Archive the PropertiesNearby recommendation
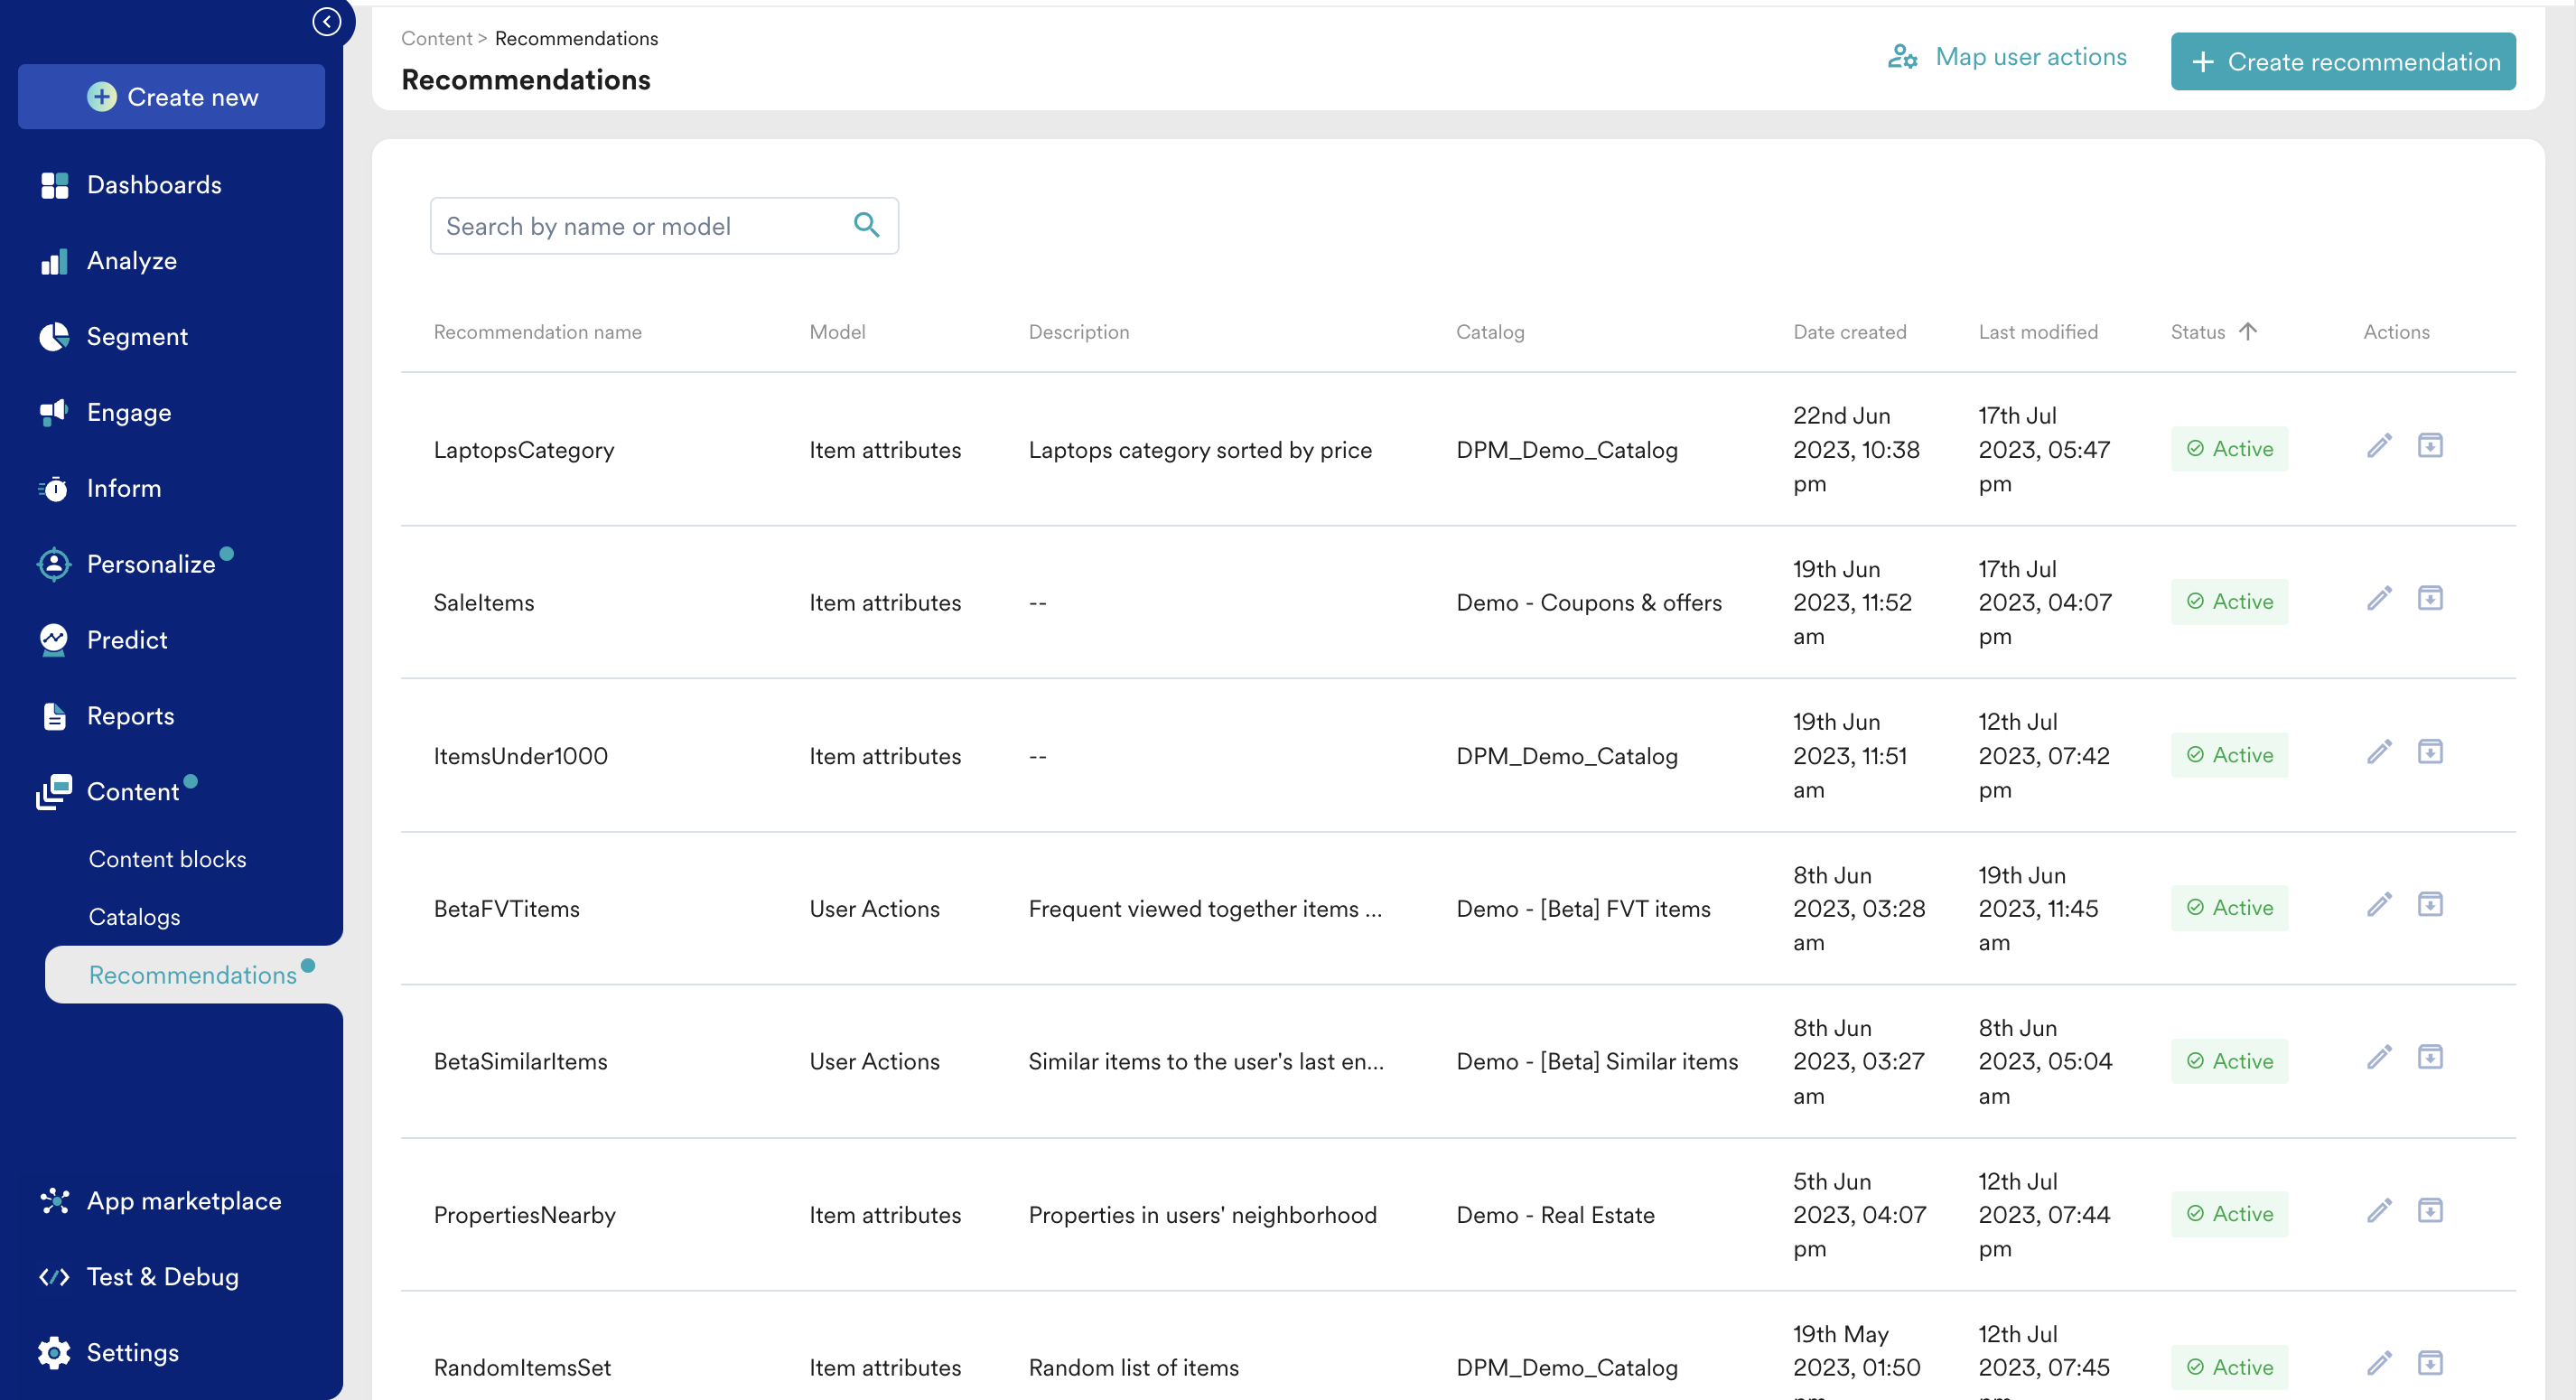2576x1400 pixels. coord(2429,1211)
